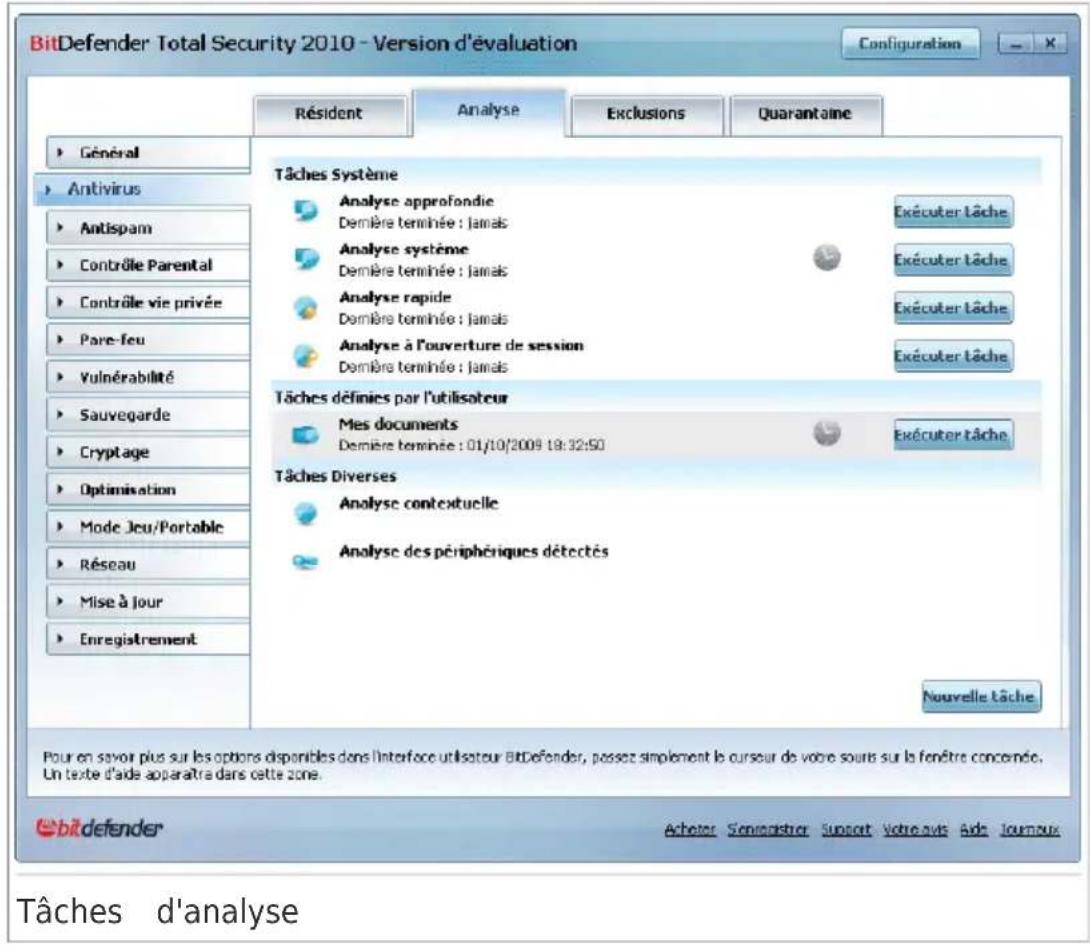This screenshot has height=945, width=1090.
Task: Click Tâches définies par l'utilisateur header
Action: (x=391, y=398)
